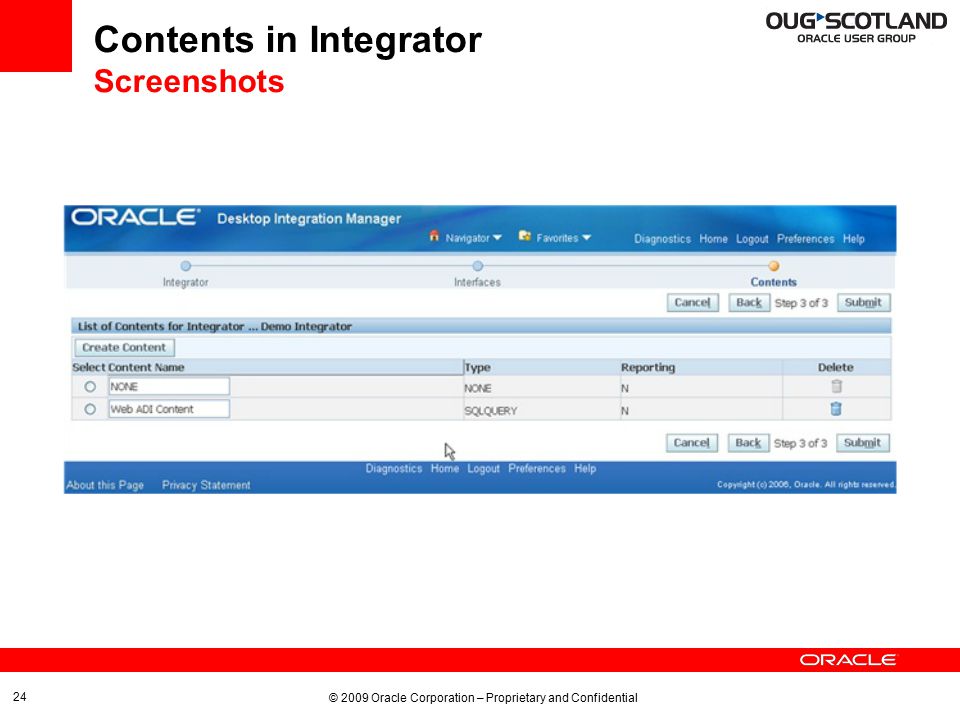Go to the Interfaces train step
The height and width of the screenshot is (720, 960).
pyautogui.click(x=478, y=266)
